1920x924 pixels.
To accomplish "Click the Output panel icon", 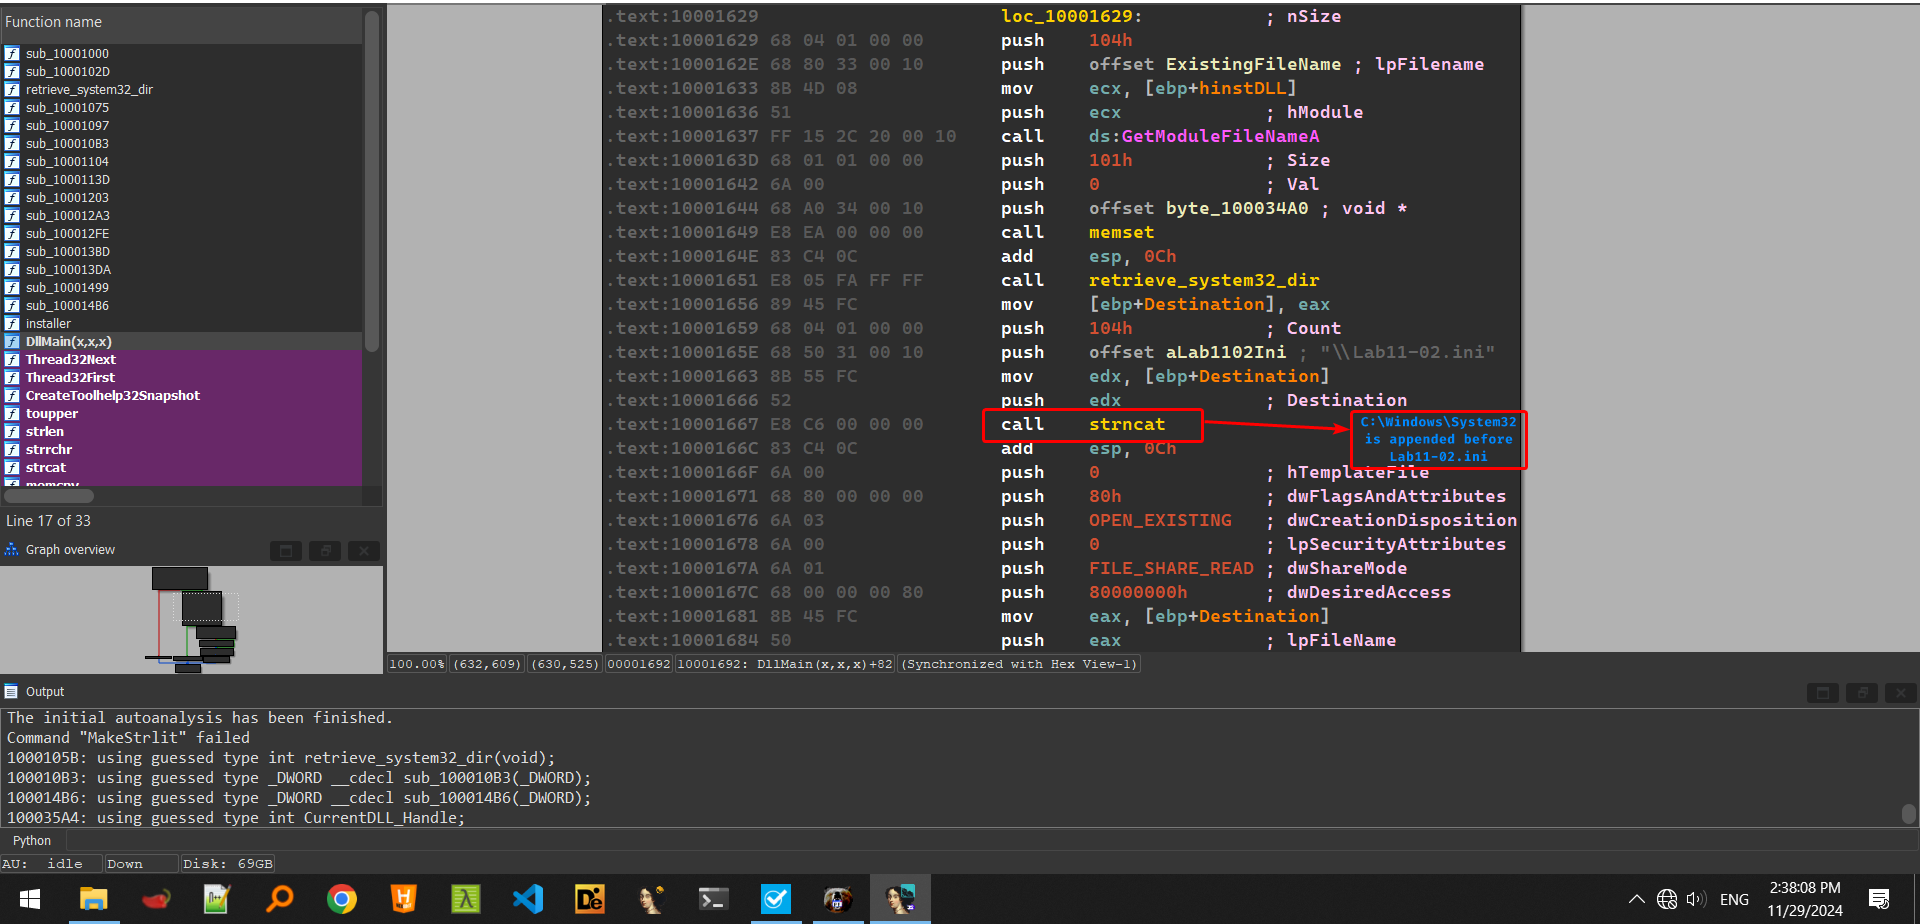I will point(12,692).
